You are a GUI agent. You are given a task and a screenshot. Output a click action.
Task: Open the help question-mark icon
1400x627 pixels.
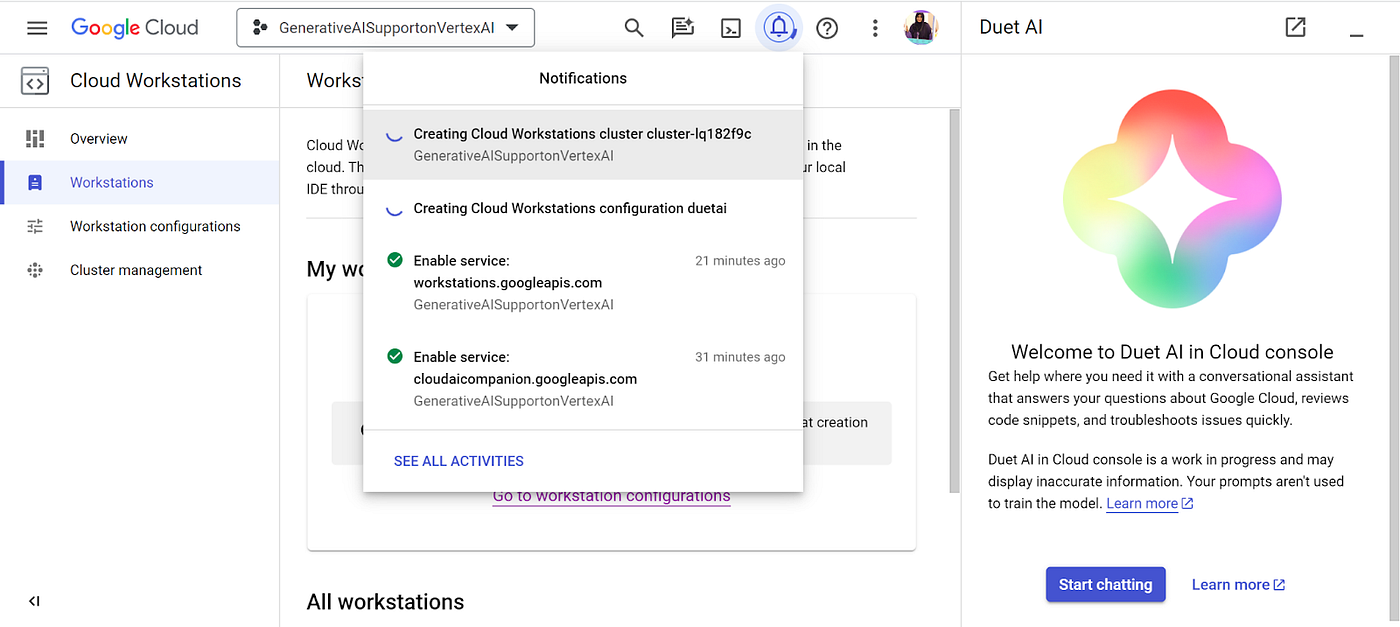pyautogui.click(x=827, y=28)
